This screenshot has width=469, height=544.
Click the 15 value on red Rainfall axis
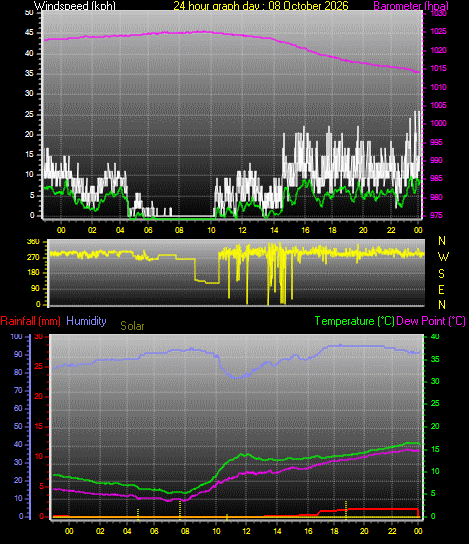tap(39, 426)
